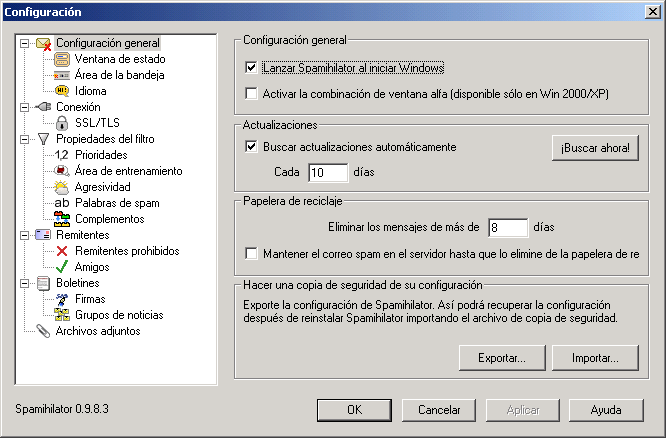Click the Ventana de estado tree icon
Image resolution: width=666 pixels, height=438 pixels.
click(x=62, y=59)
